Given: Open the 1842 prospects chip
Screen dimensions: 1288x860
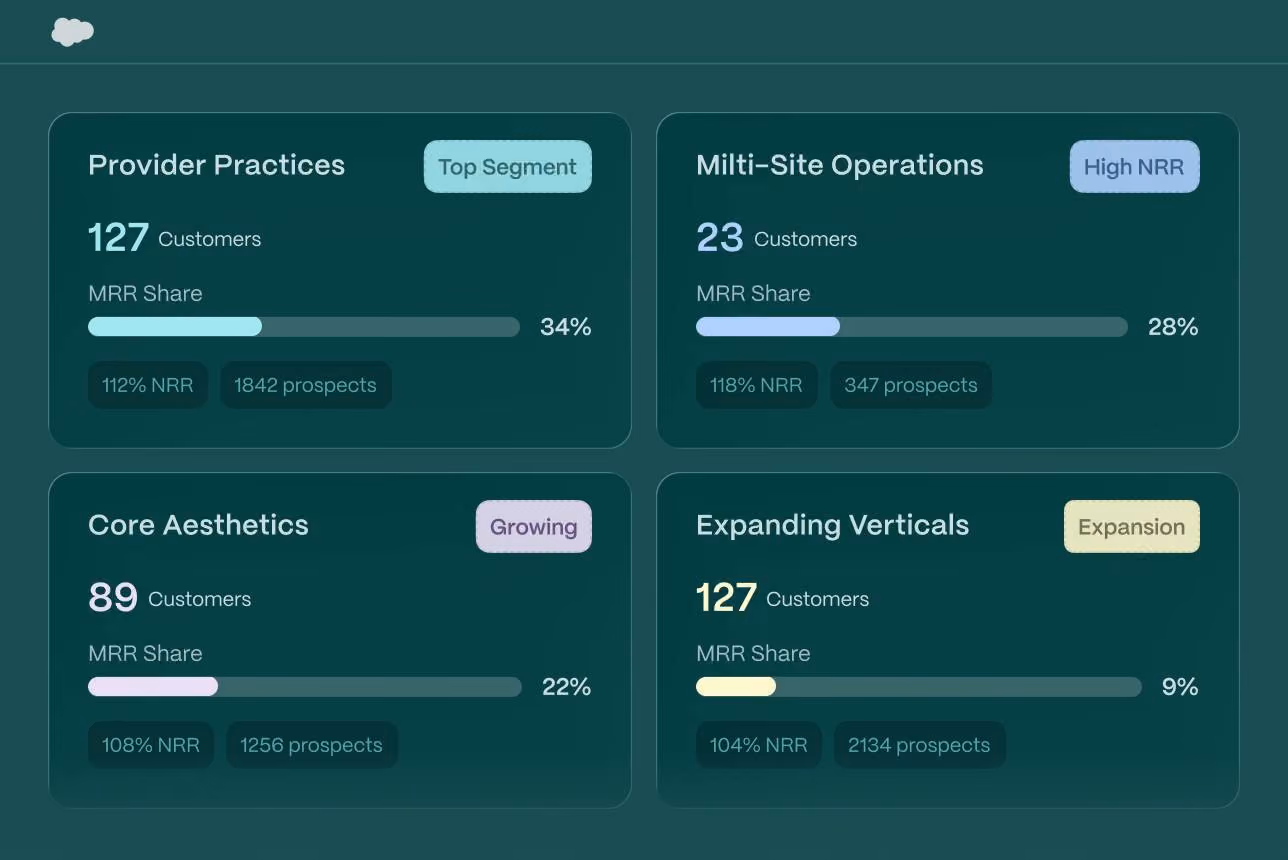Looking at the screenshot, I should click(x=306, y=385).
